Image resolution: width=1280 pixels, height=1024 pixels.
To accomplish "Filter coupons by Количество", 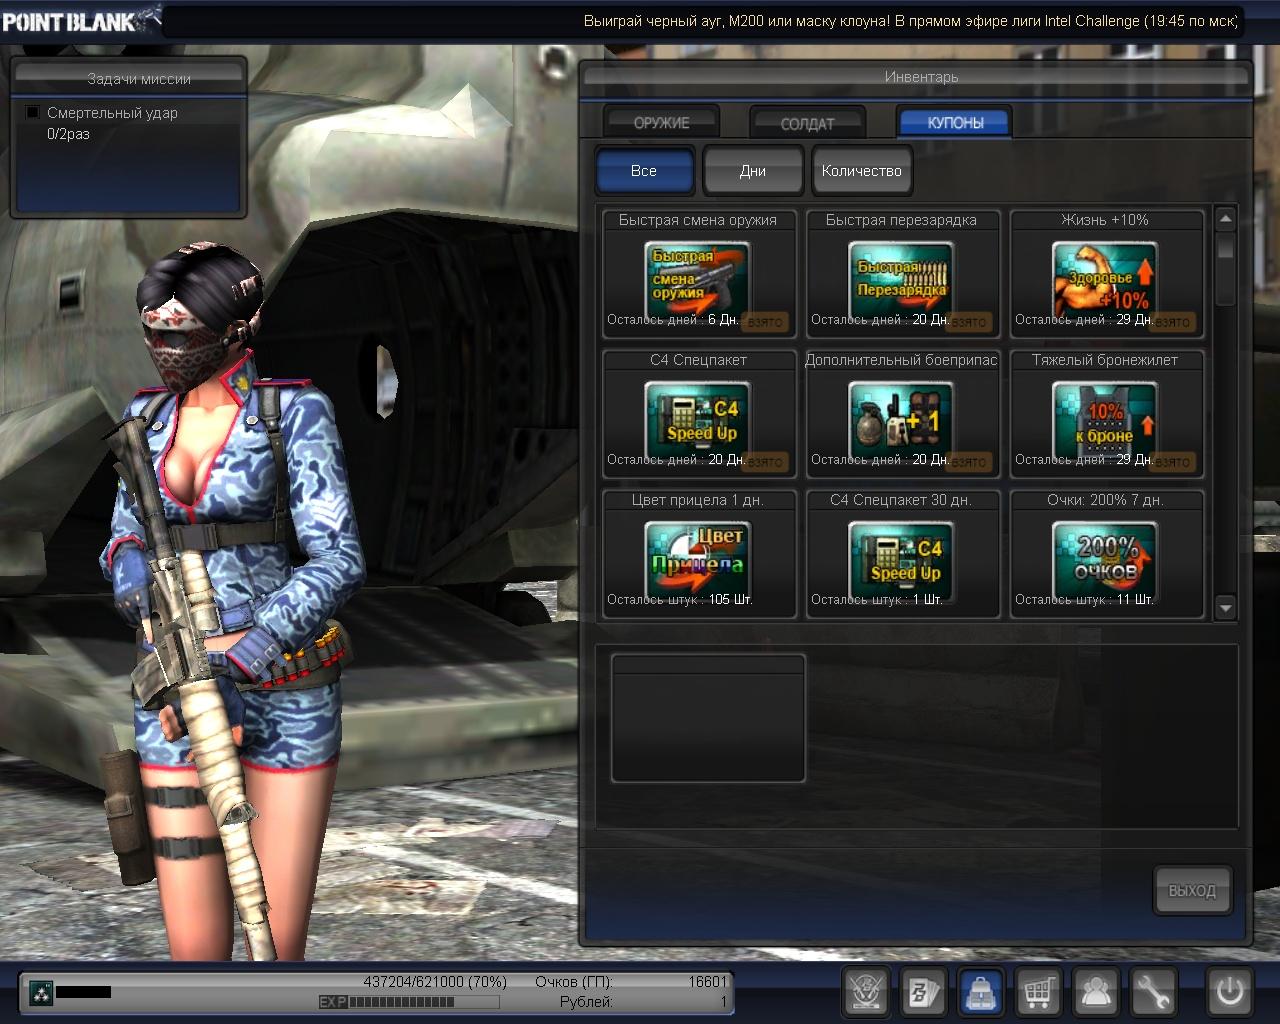I will tap(861, 171).
